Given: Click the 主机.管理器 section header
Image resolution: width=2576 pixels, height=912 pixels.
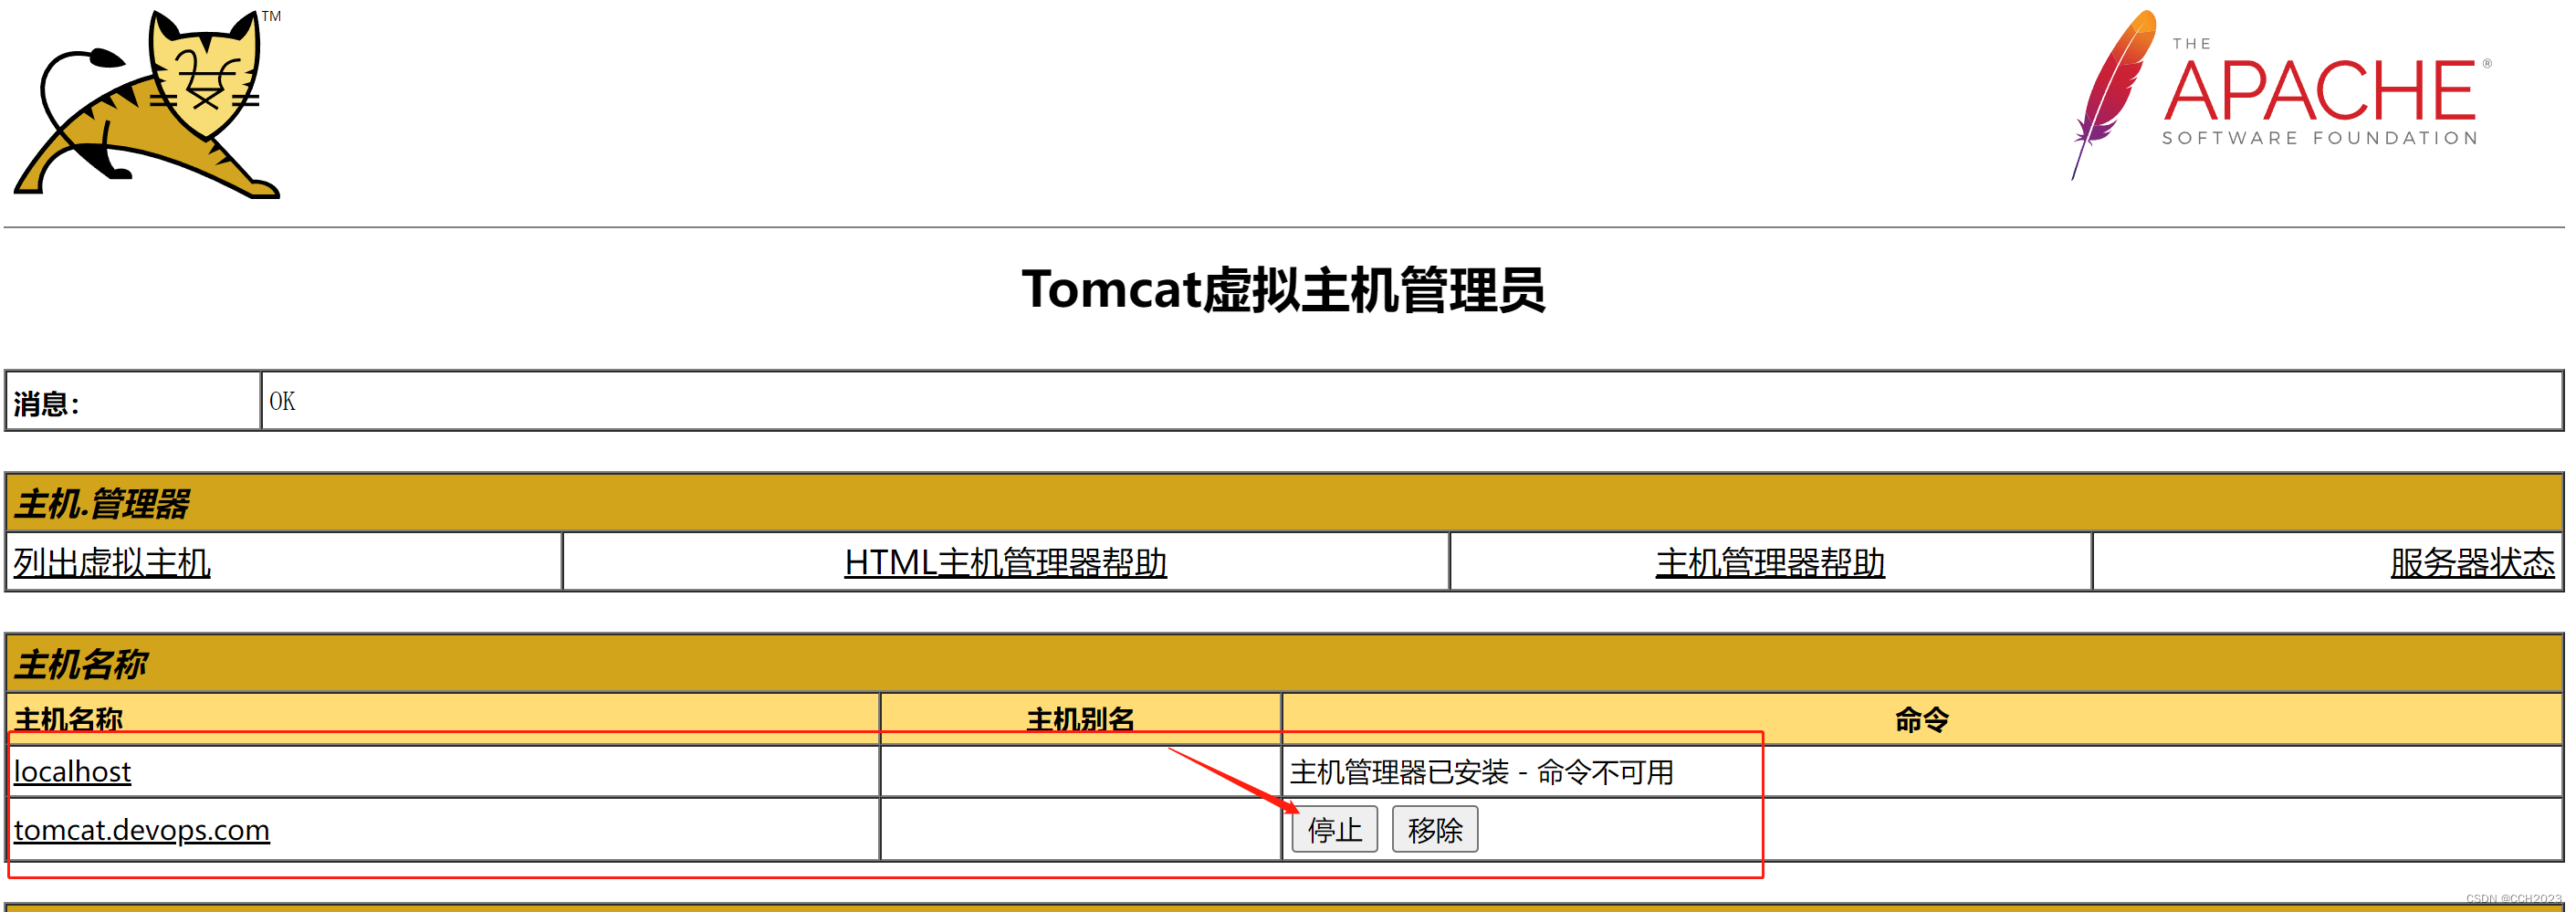Looking at the screenshot, I should tap(1284, 503).
